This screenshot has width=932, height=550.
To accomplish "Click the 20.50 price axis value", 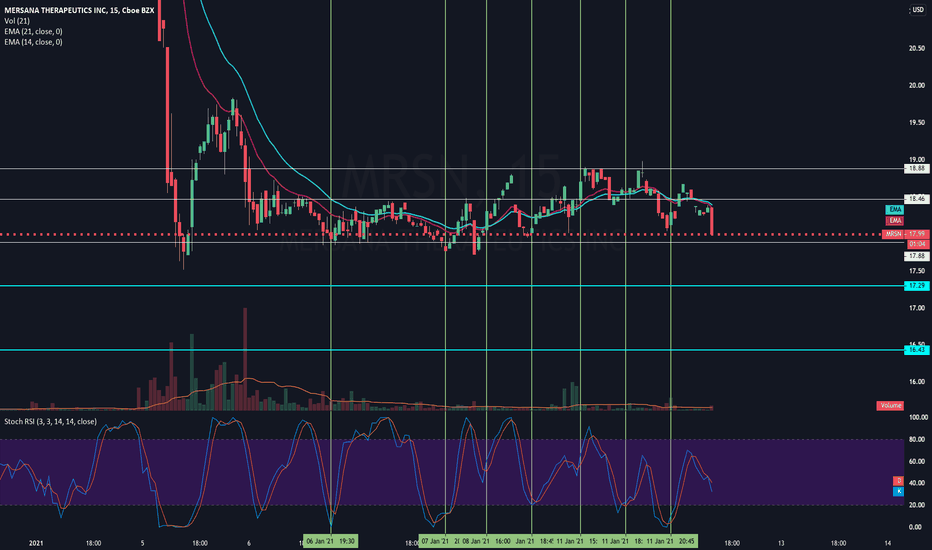I will point(917,49).
